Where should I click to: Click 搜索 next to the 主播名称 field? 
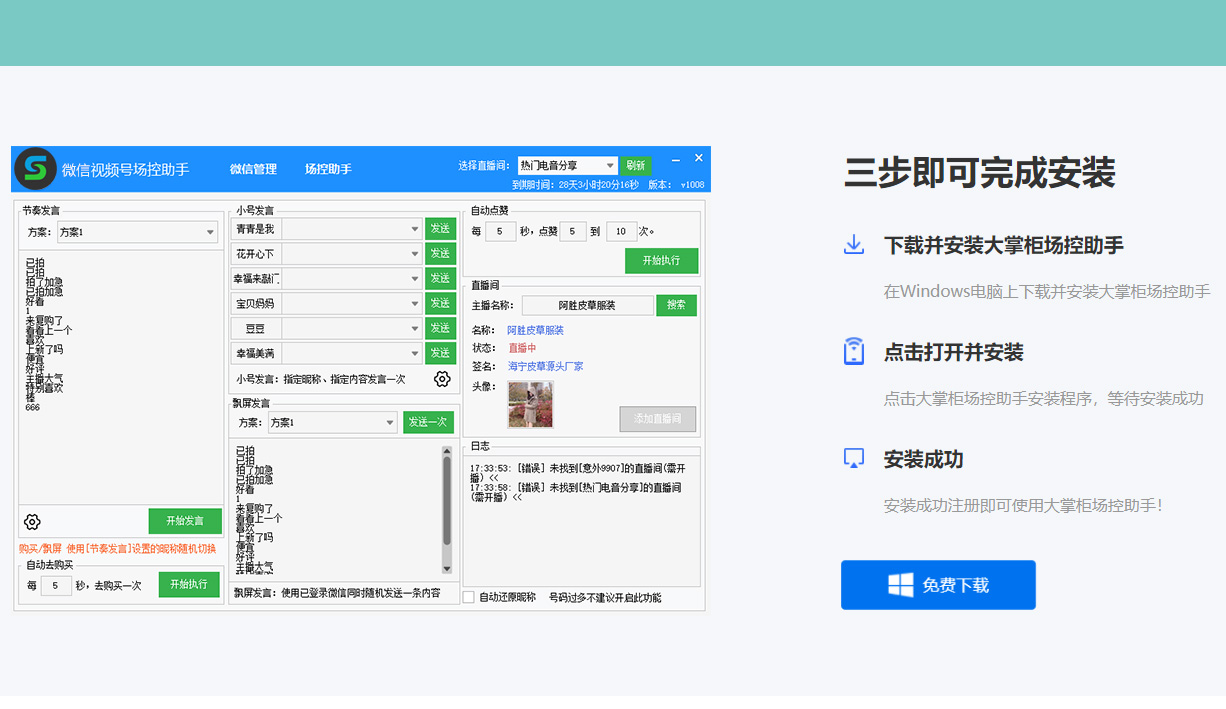[676, 305]
